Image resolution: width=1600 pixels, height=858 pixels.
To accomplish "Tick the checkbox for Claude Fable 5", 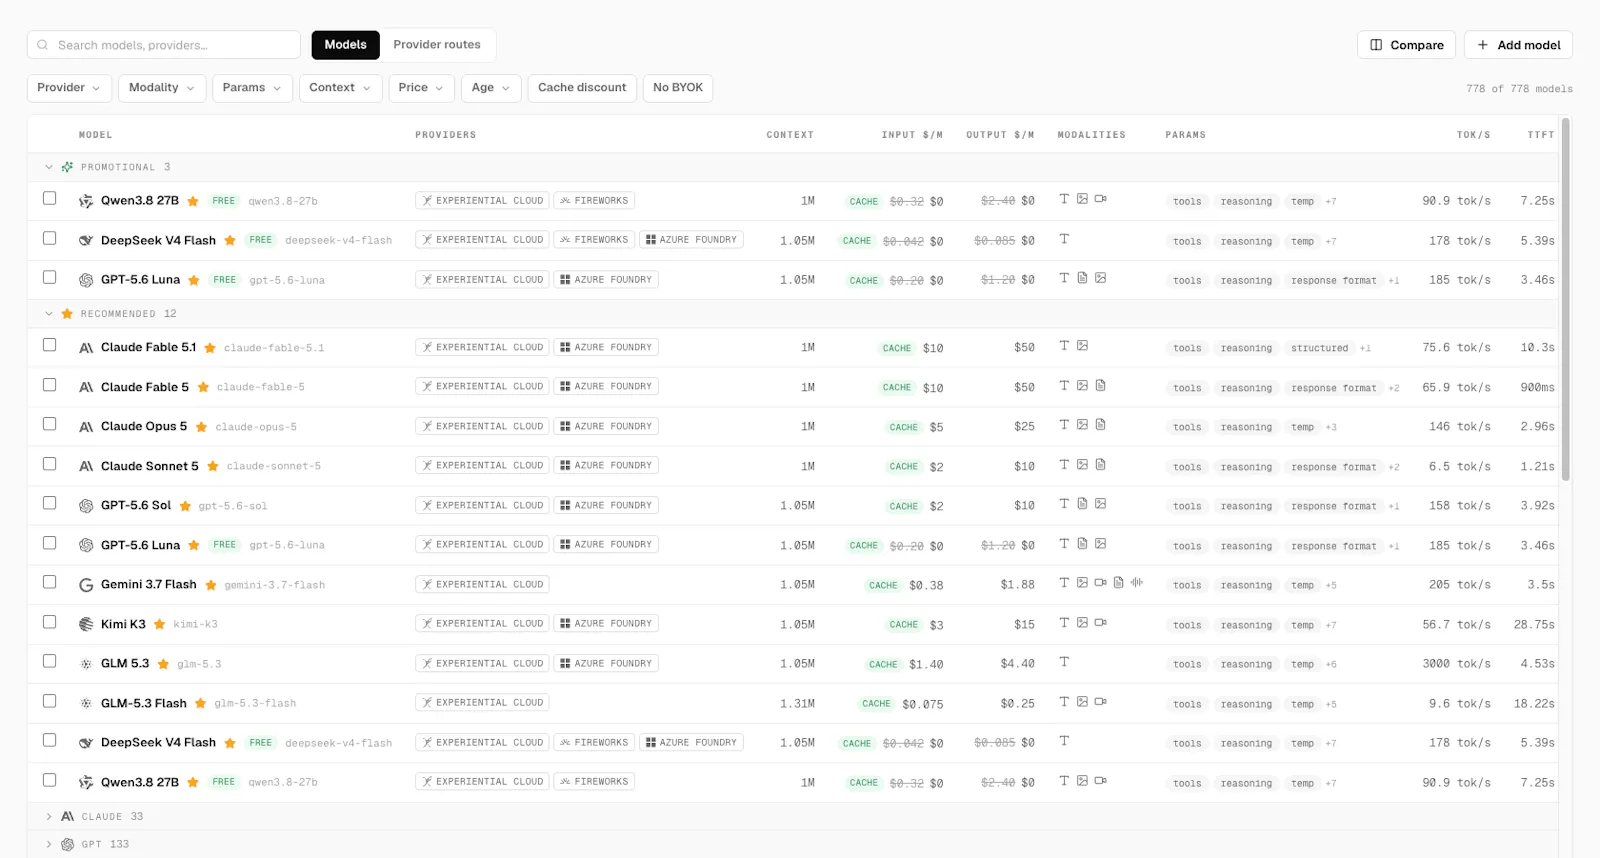I will pos(49,385).
